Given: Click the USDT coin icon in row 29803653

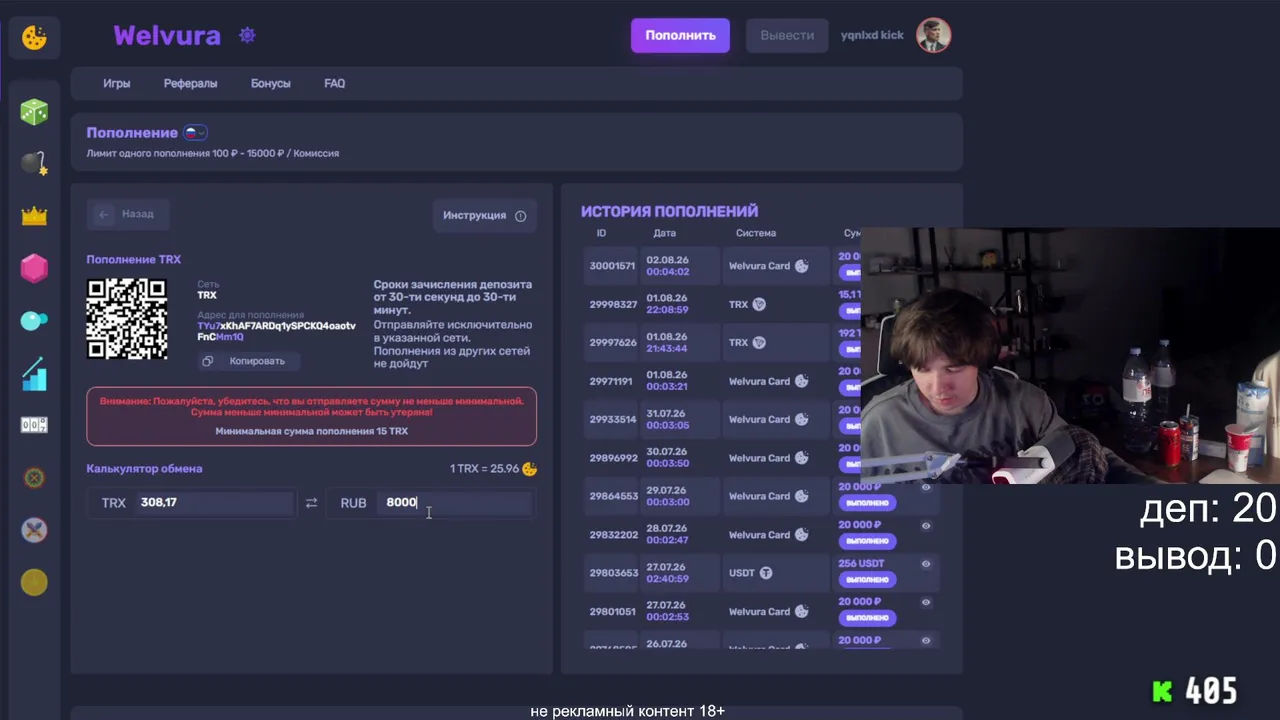Looking at the screenshot, I should (x=766, y=573).
